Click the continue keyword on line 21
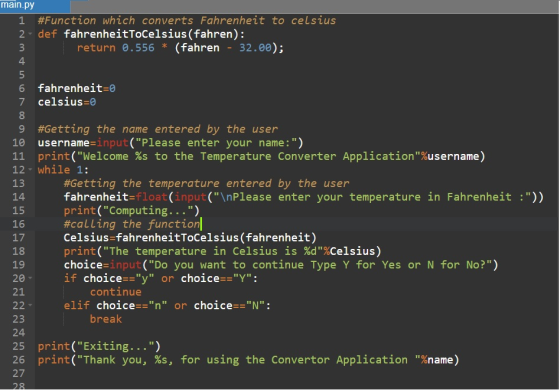The height and width of the screenshot is (390, 560). click(115, 292)
